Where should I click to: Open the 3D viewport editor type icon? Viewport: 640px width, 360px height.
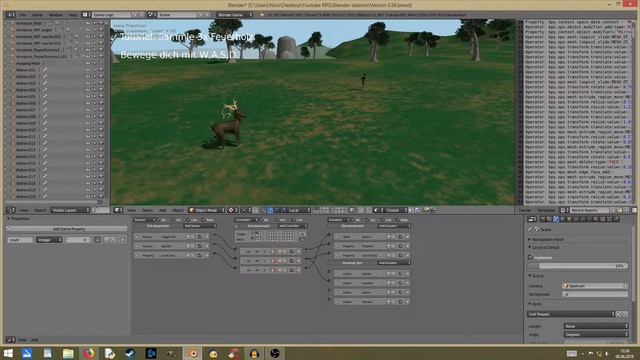(118, 210)
